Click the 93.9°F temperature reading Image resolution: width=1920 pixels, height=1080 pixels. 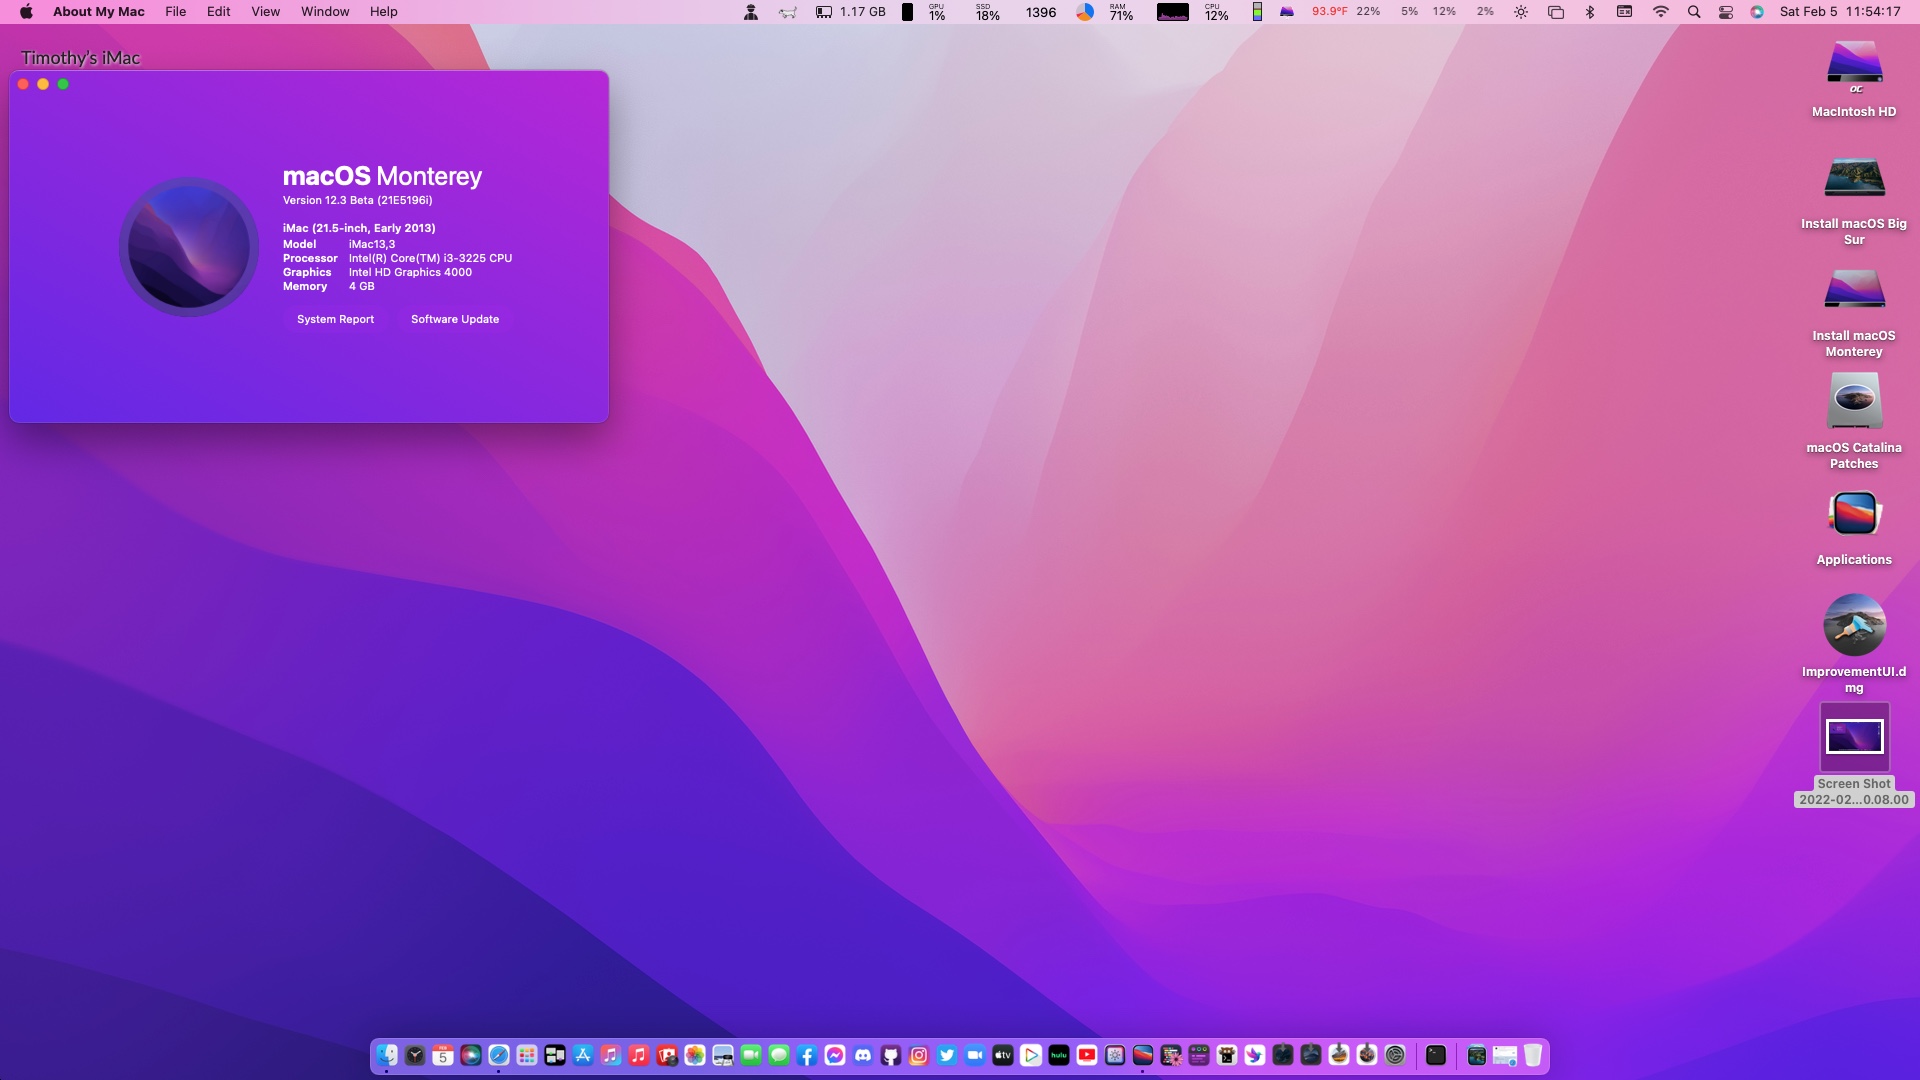pyautogui.click(x=1329, y=12)
